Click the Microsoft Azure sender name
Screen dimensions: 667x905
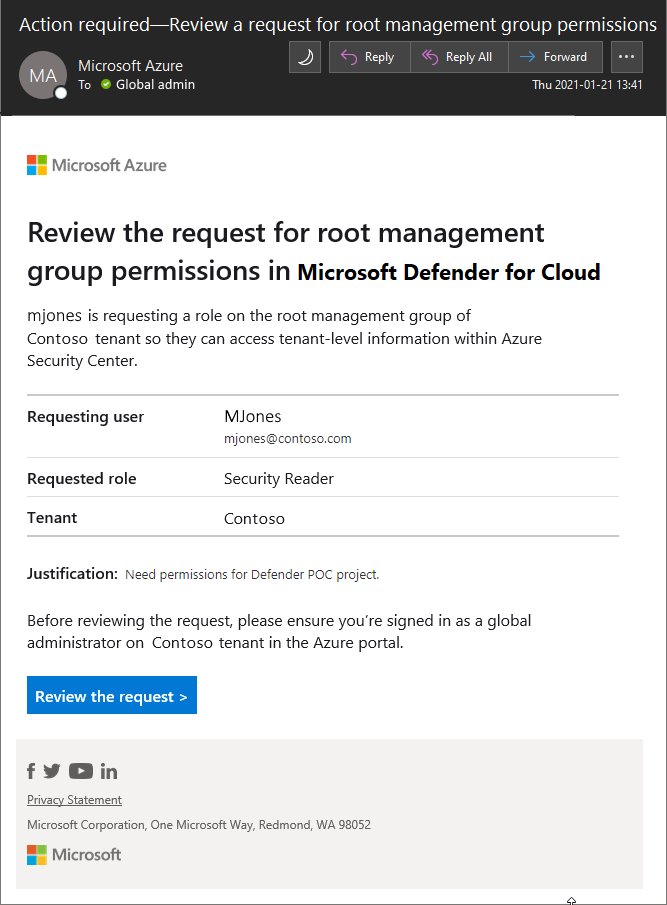[x=130, y=66]
